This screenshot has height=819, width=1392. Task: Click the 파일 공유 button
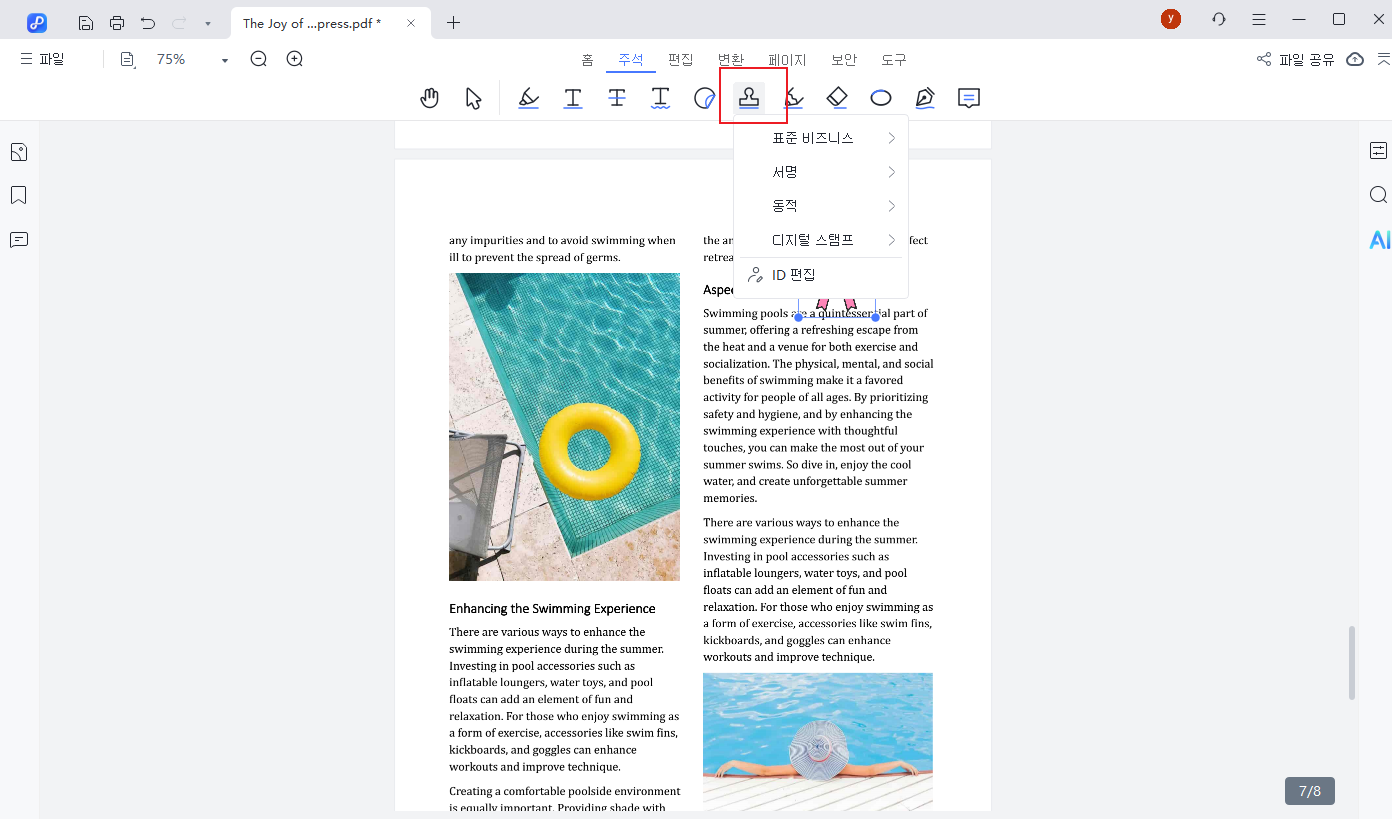click(1295, 60)
